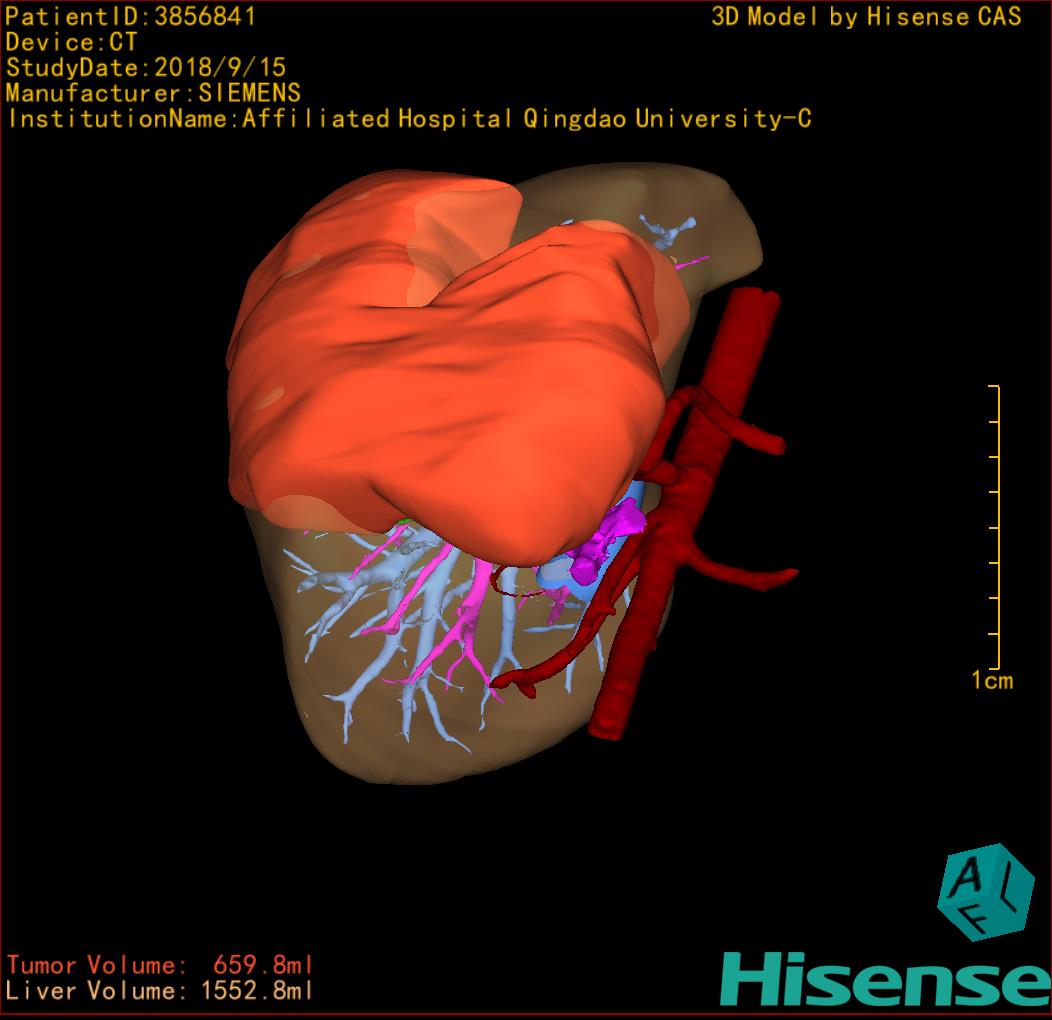1052x1020 pixels.
Task: Click the Hisense logo
Action: (x=885, y=979)
